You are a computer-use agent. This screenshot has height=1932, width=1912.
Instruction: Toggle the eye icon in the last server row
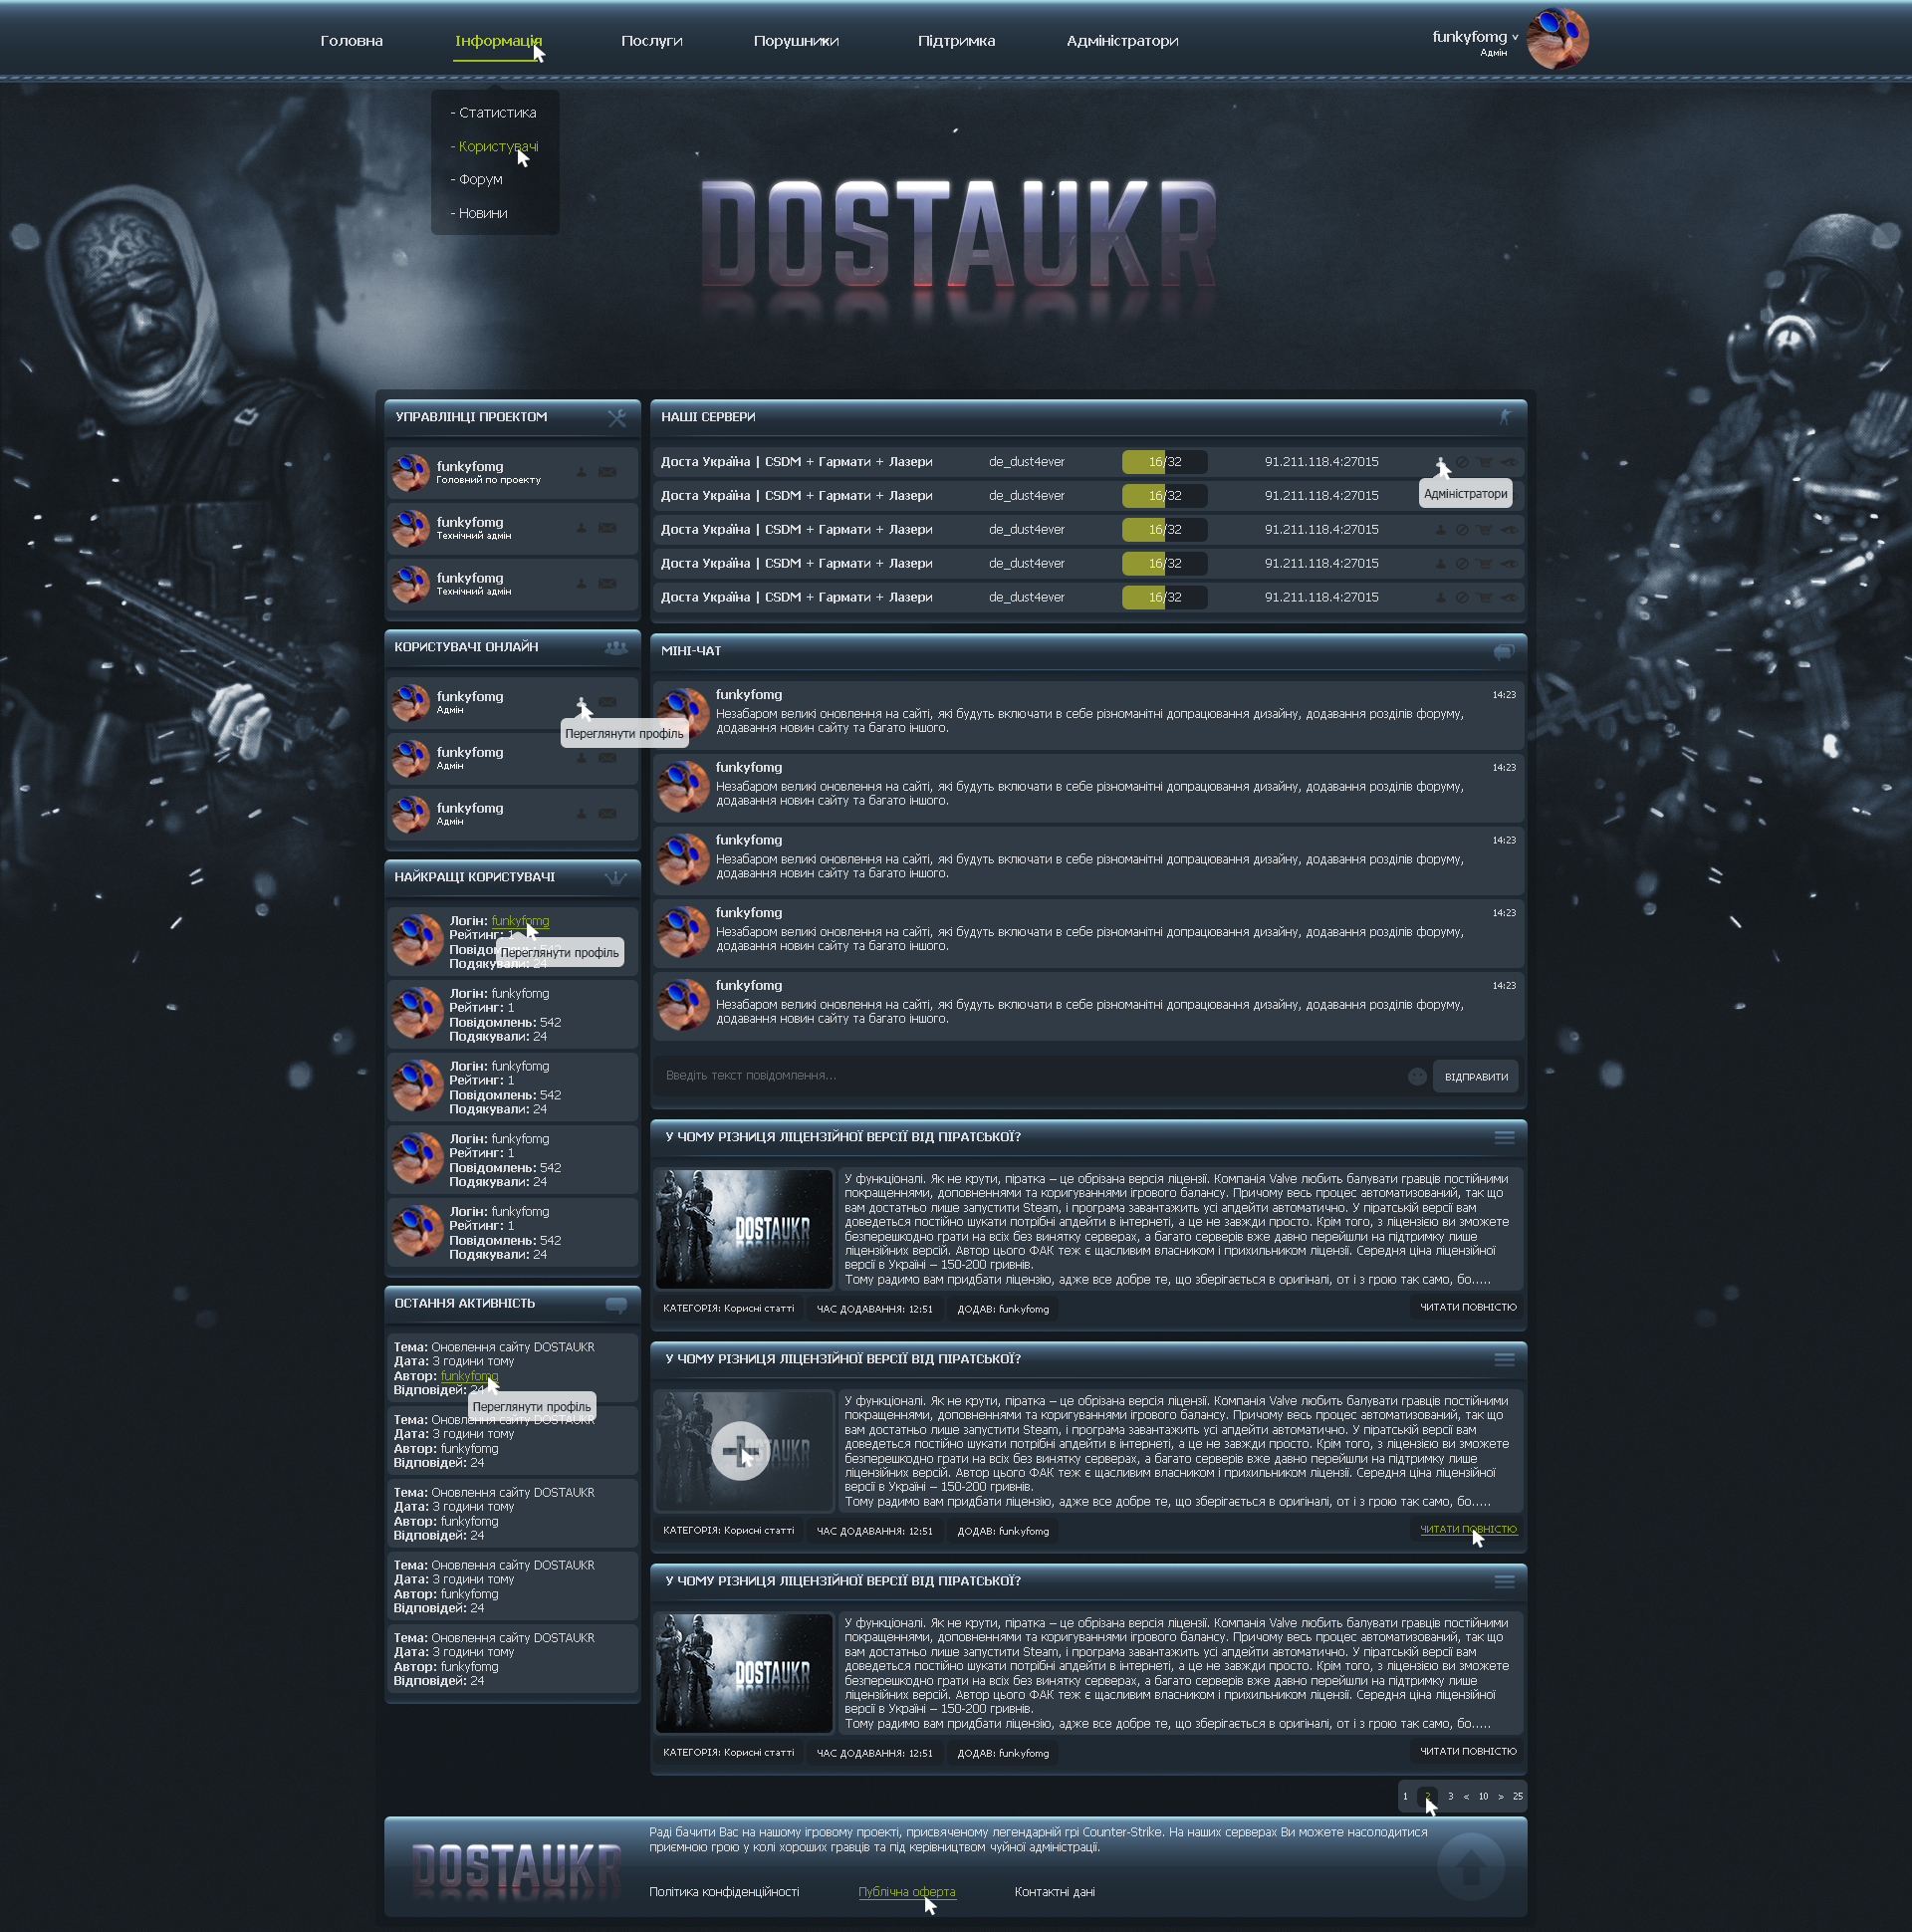point(1509,598)
